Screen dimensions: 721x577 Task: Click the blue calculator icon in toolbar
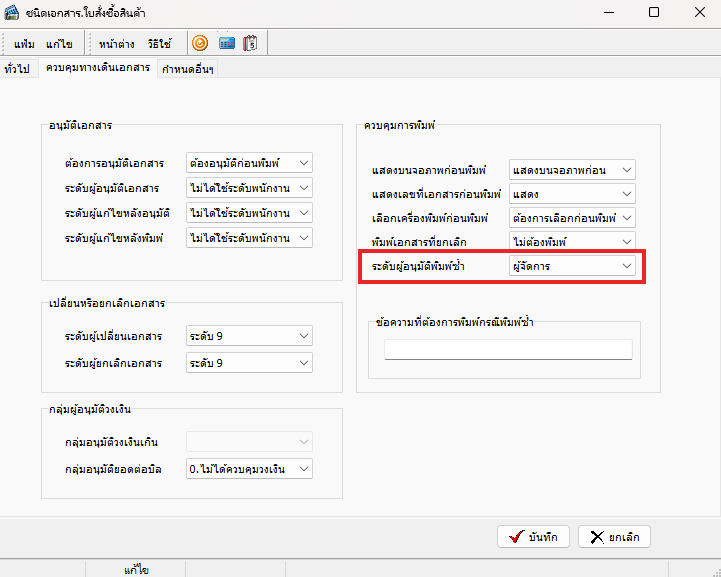coord(226,44)
